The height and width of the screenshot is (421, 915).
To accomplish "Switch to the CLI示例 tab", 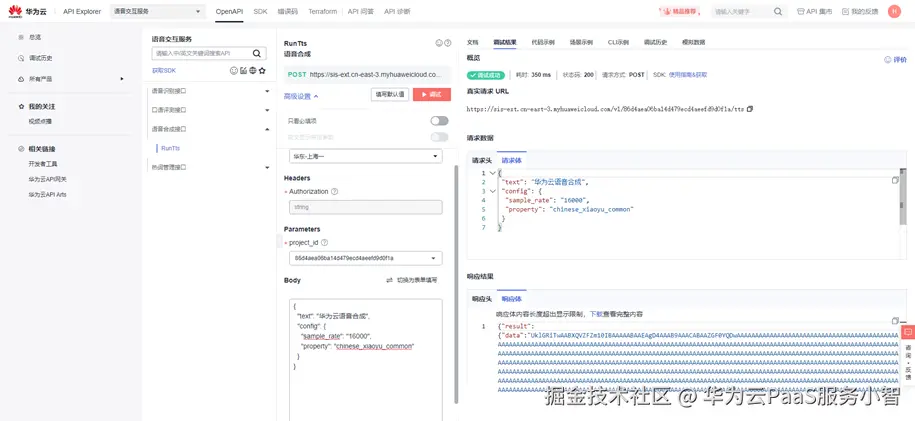I will tap(618, 43).
